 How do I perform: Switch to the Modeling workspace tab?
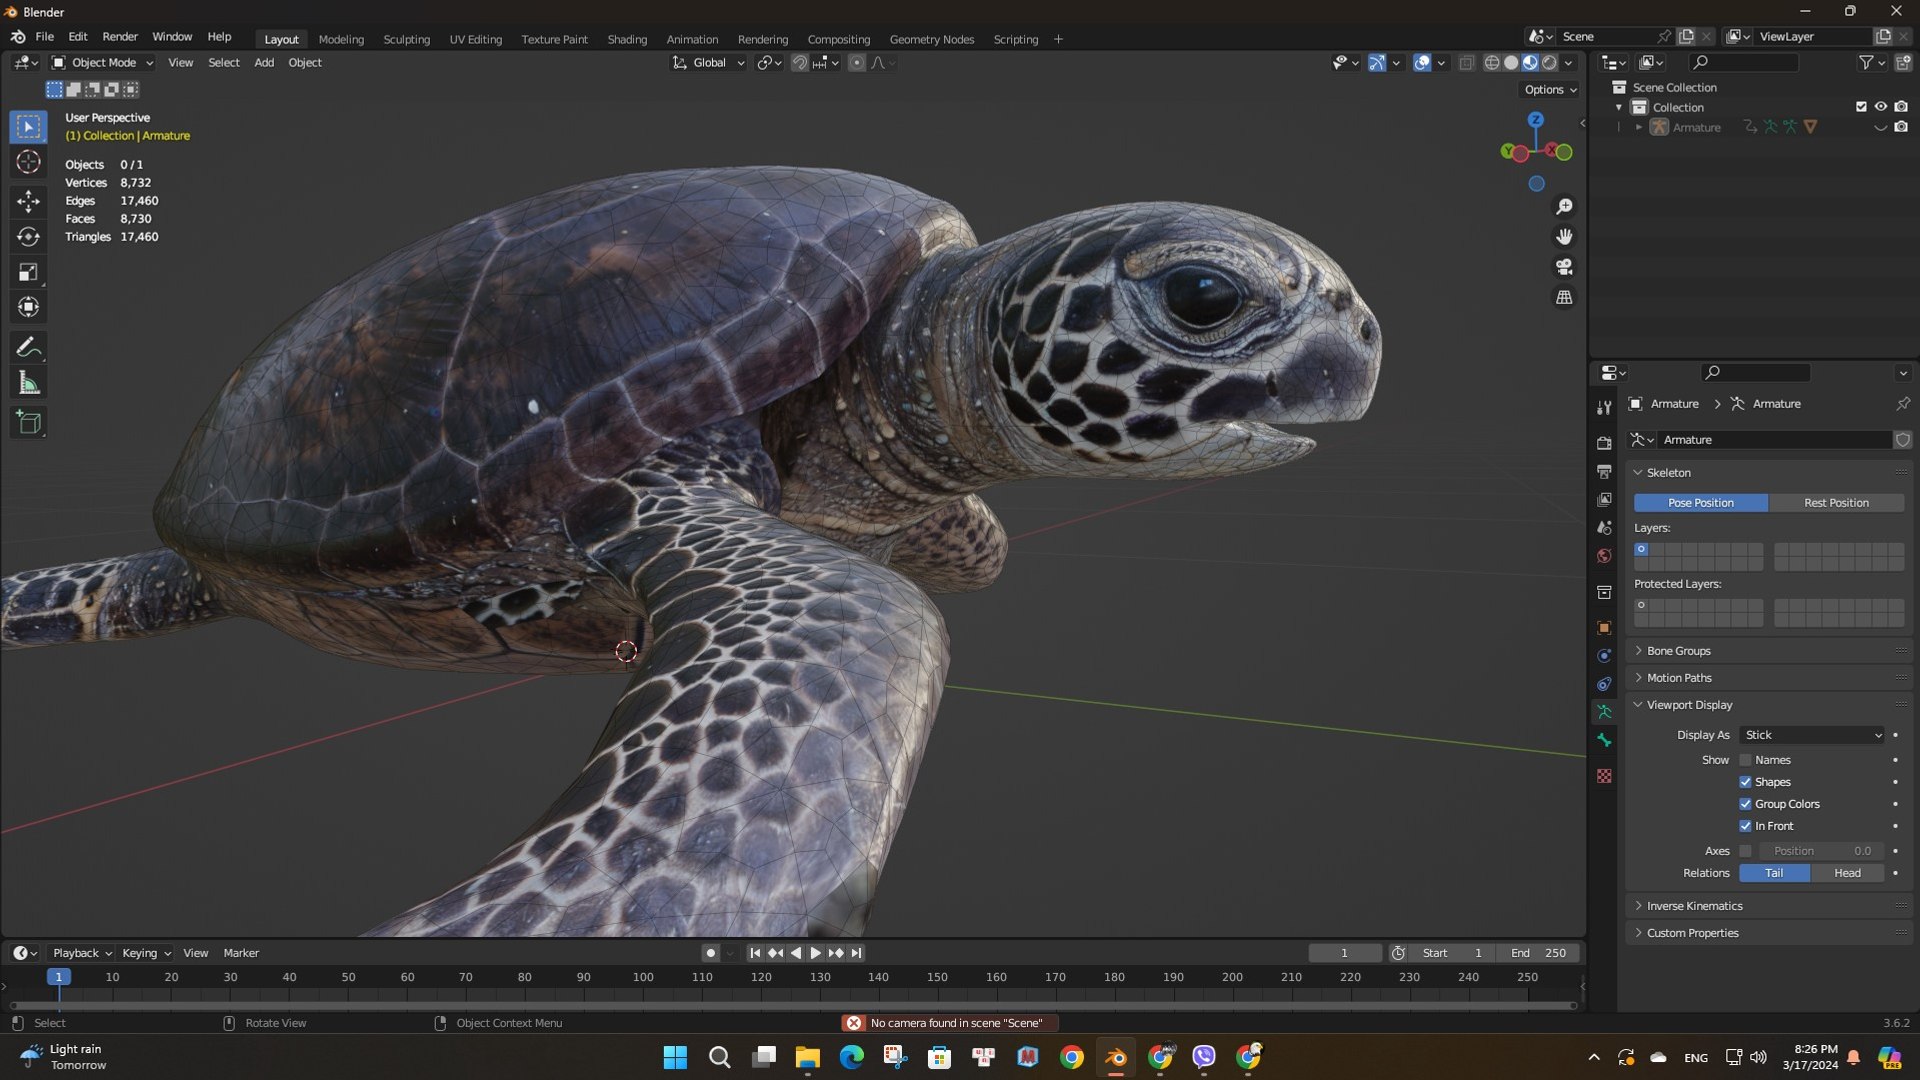coord(341,39)
